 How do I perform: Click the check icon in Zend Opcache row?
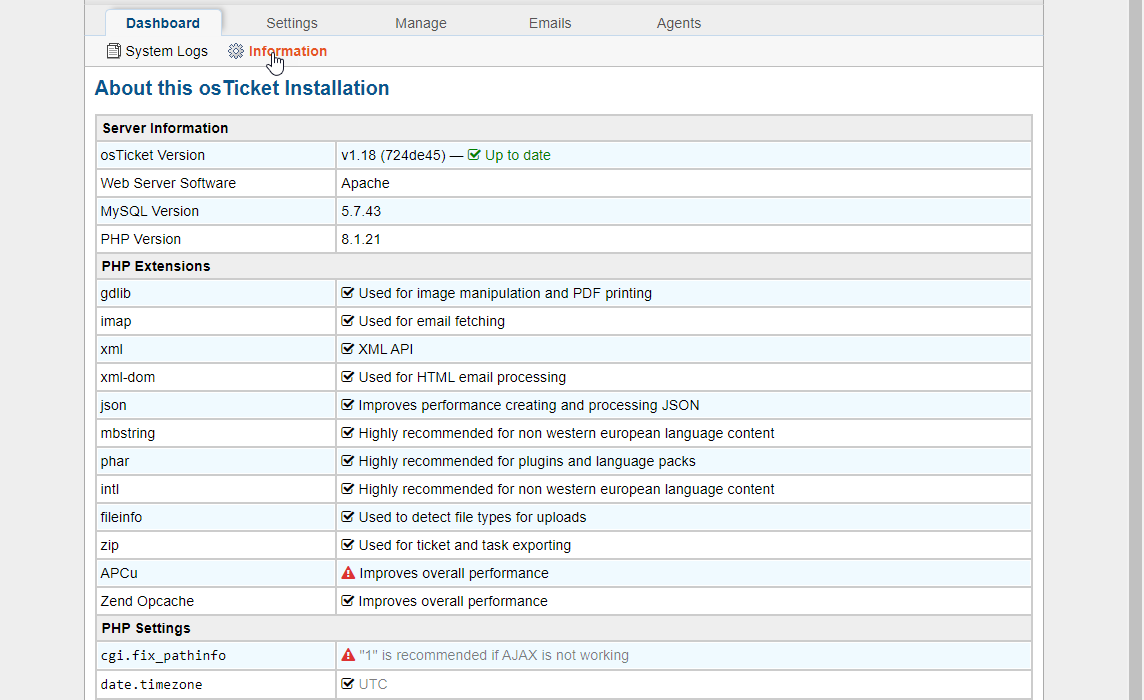coord(348,601)
